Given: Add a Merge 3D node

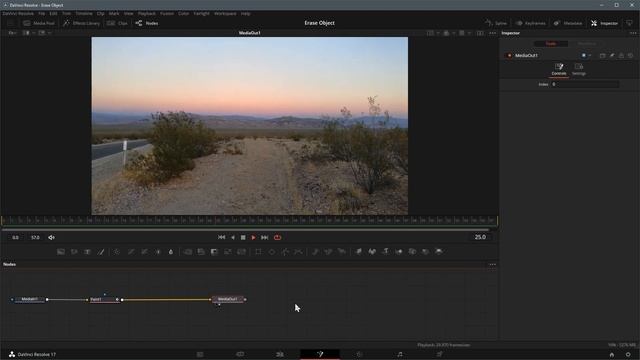Looking at the screenshot, I should coord(399,252).
